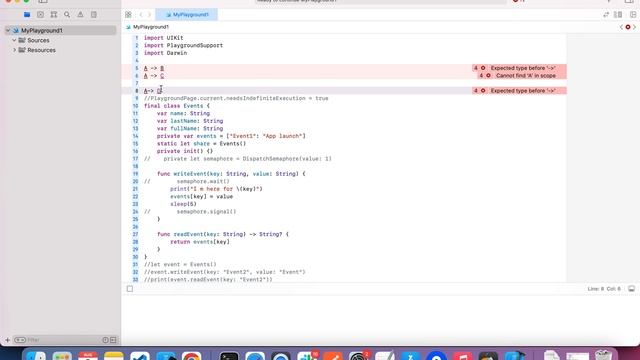
Task: Select the Resources folder row
Action: coord(60,50)
